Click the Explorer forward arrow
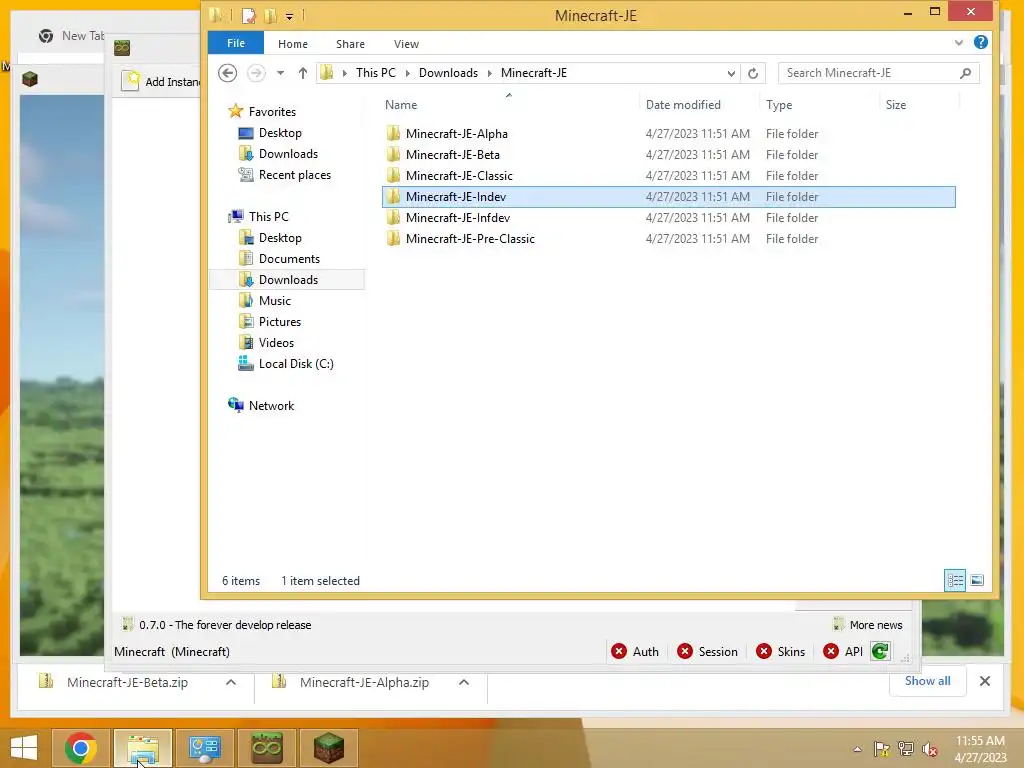Viewport: 1024px width, 768px height. (x=256, y=73)
